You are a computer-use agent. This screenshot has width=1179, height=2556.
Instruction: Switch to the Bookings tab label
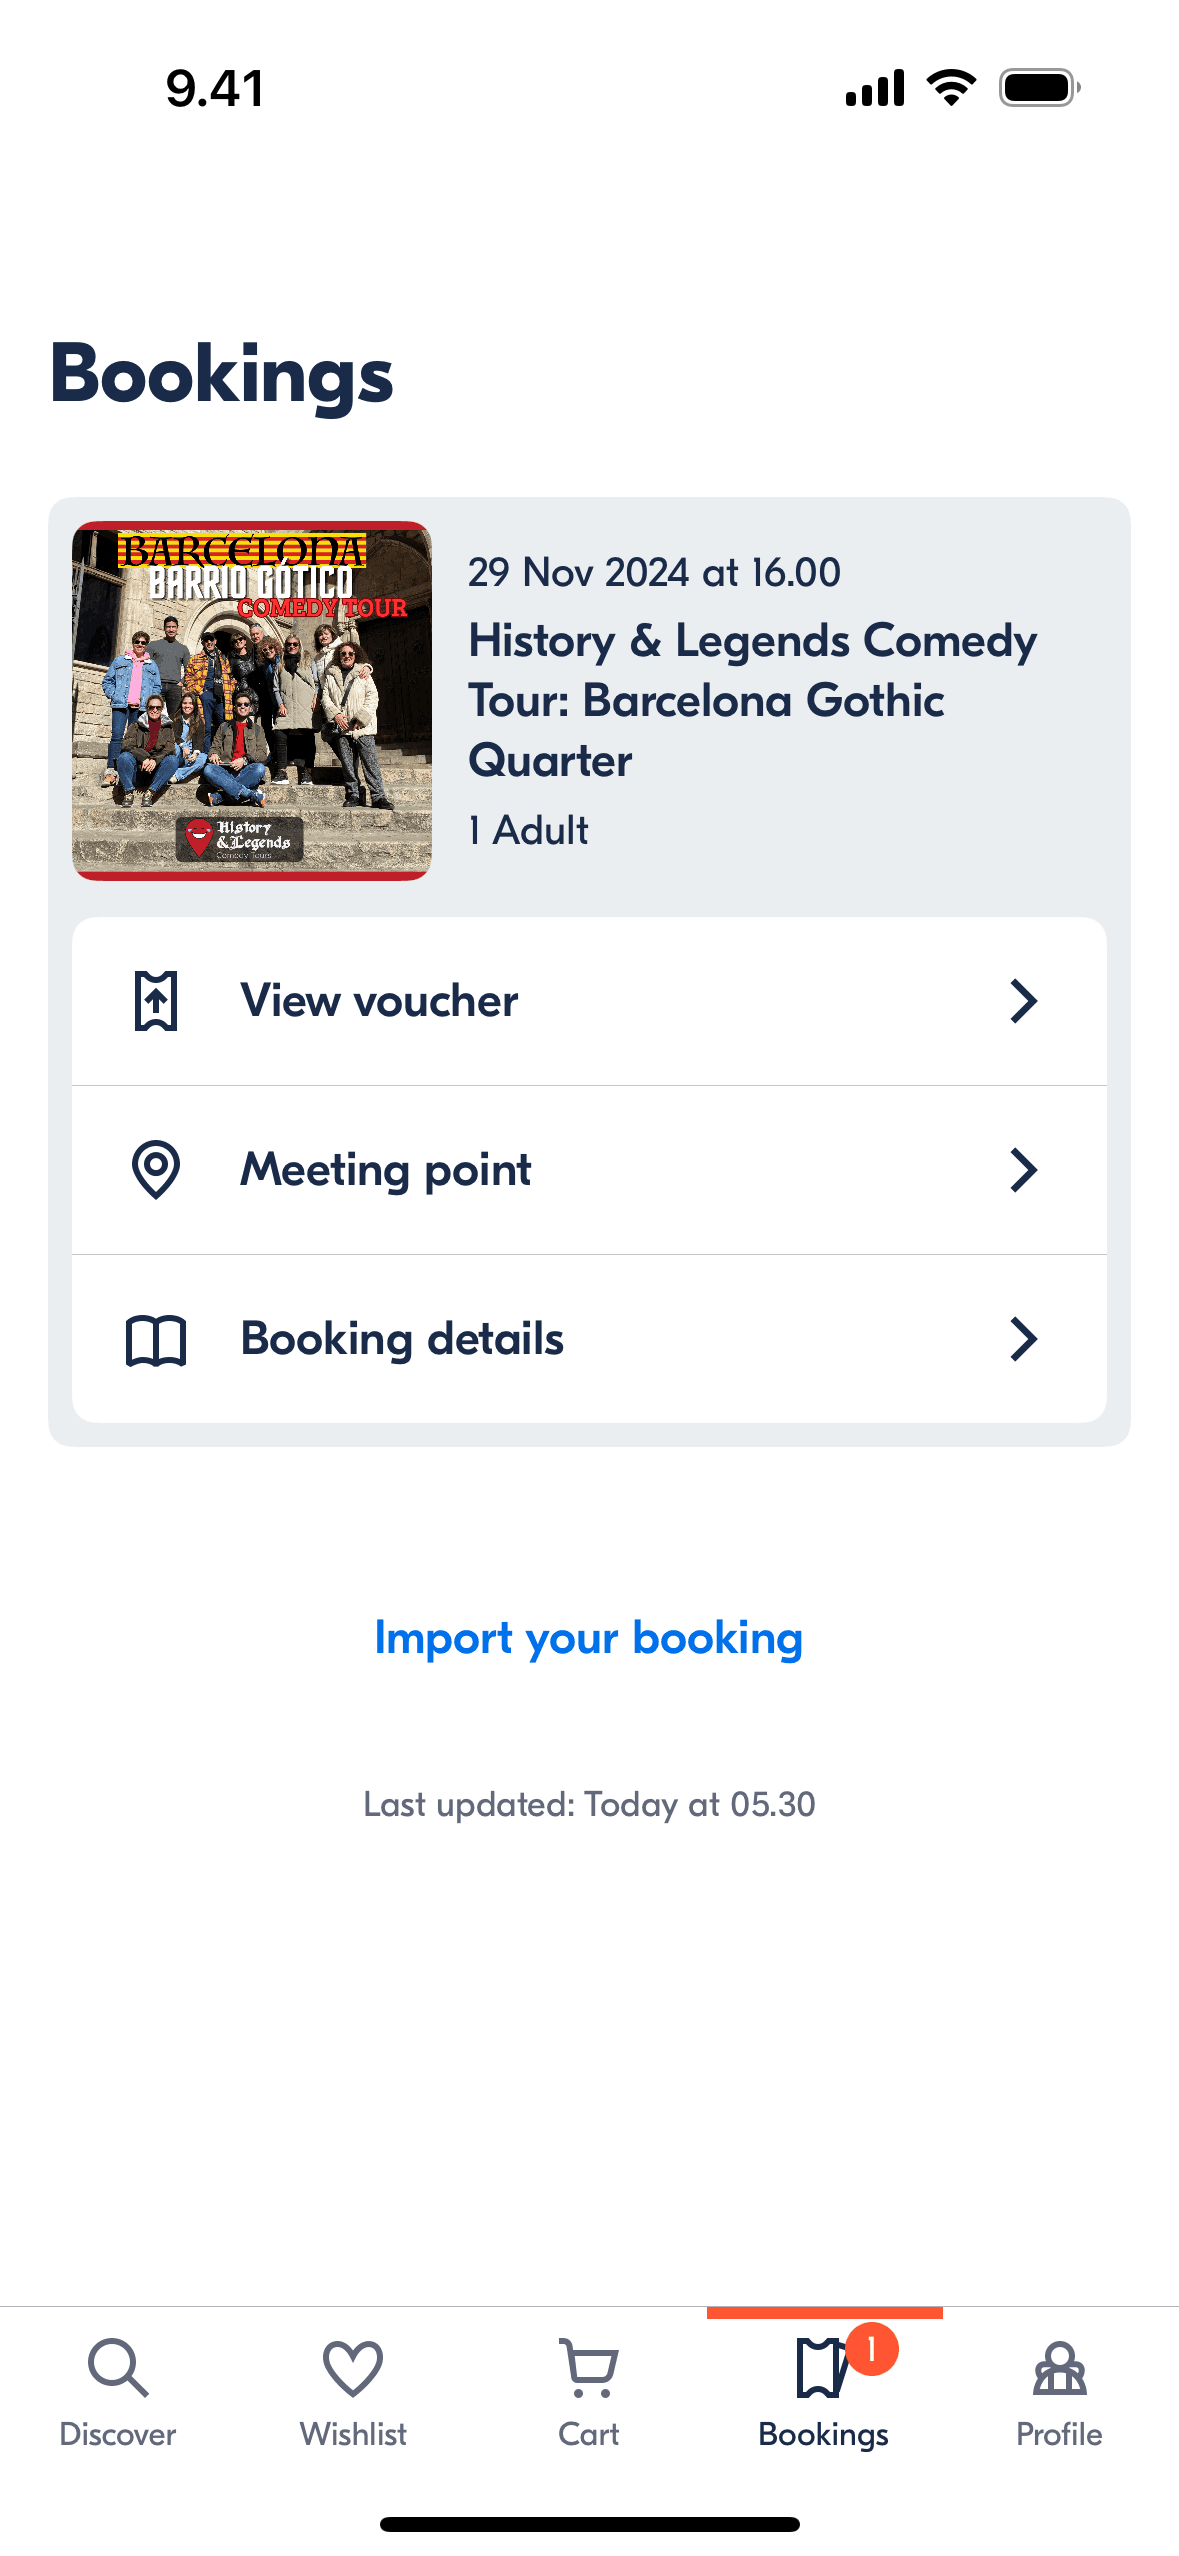(x=823, y=2433)
